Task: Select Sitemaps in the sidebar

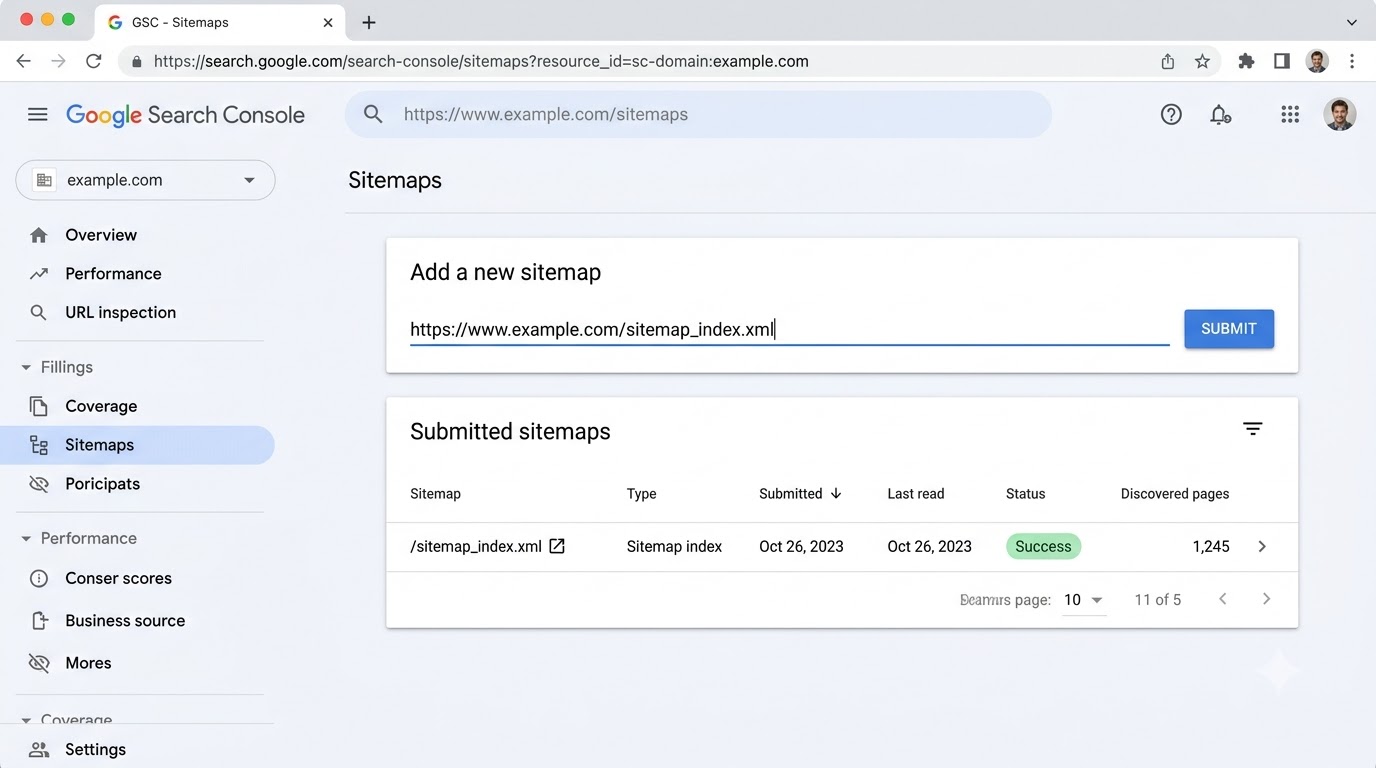Action: pos(137,445)
